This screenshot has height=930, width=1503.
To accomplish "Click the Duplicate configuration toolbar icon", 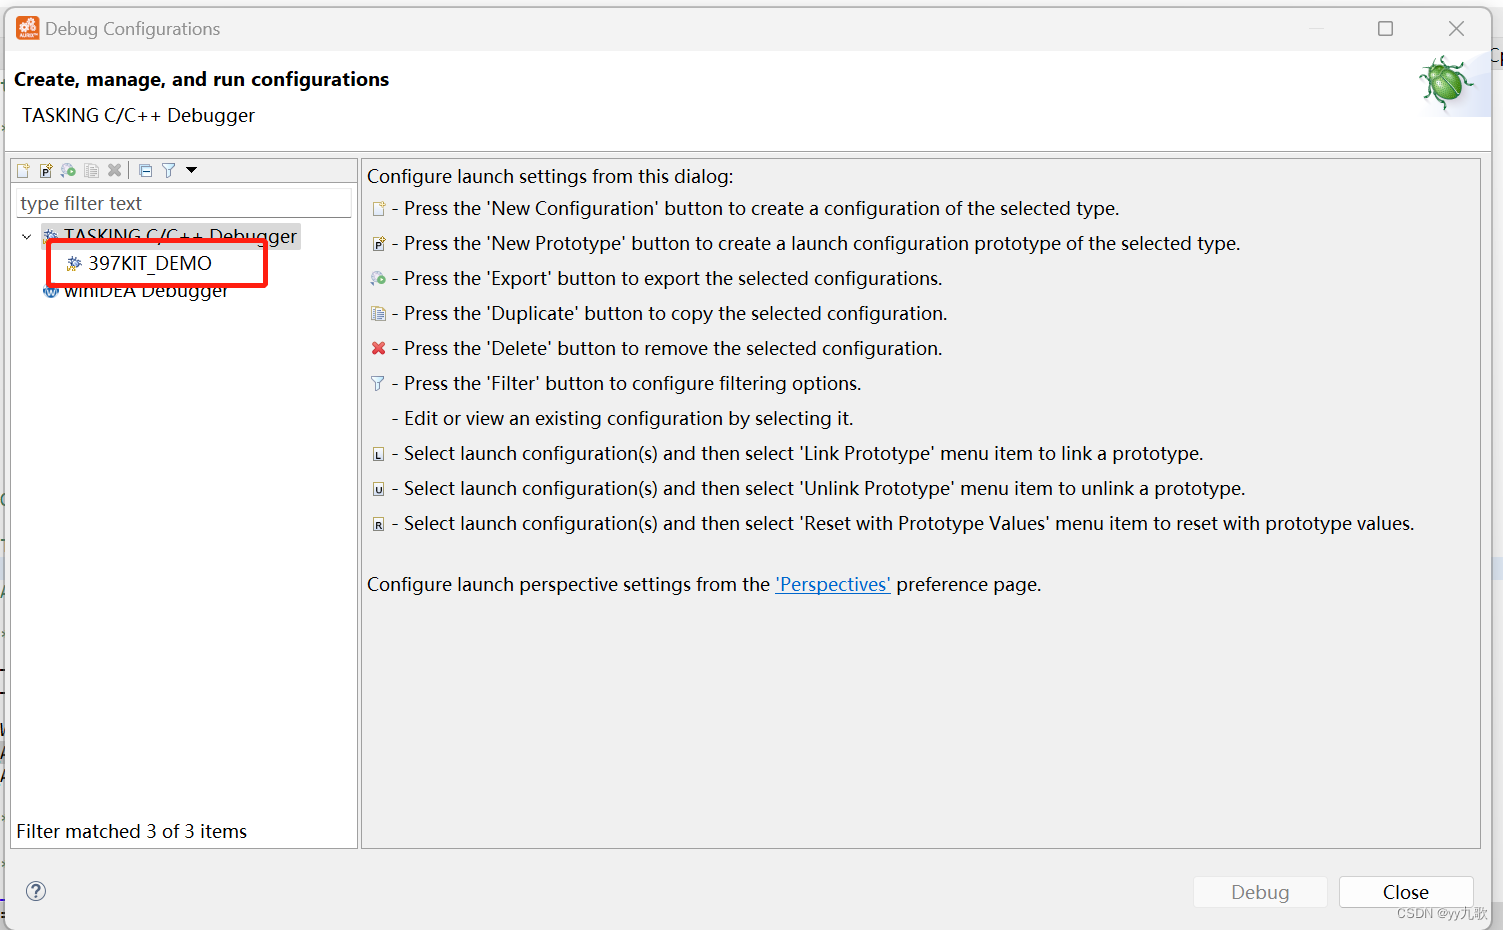I will point(91,170).
